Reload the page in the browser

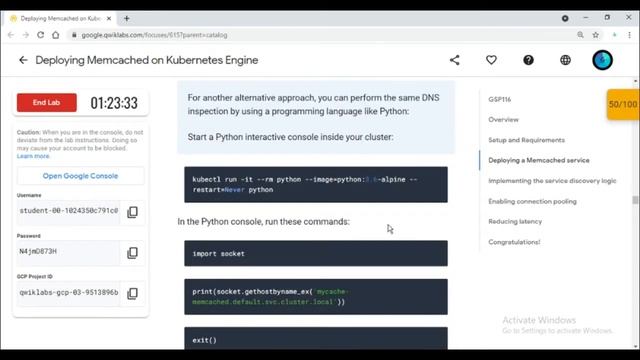(40, 35)
